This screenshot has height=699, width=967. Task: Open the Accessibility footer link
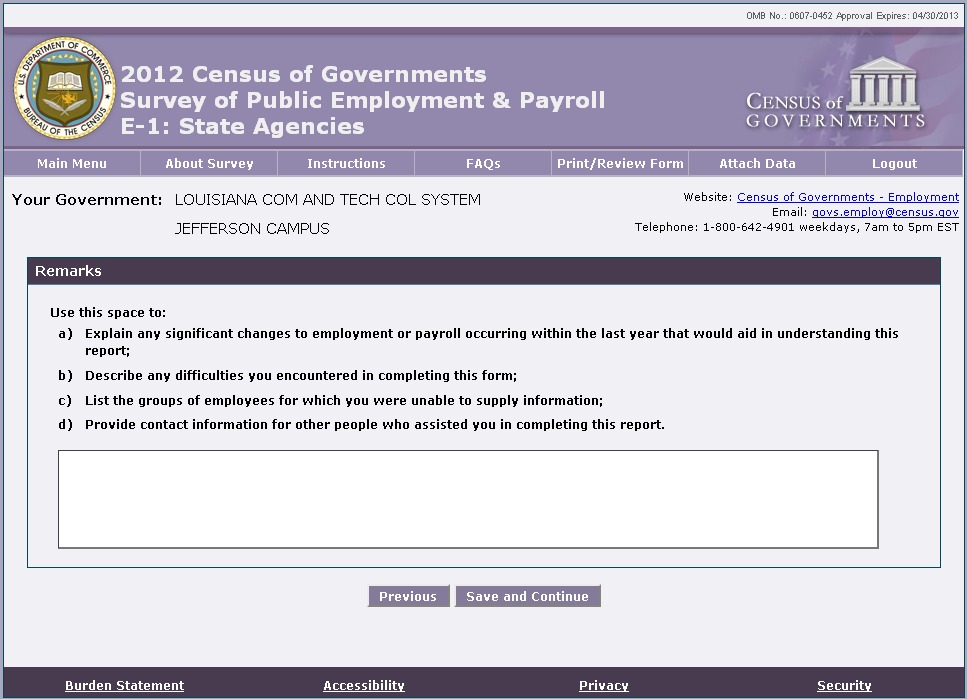pyautogui.click(x=364, y=685)
